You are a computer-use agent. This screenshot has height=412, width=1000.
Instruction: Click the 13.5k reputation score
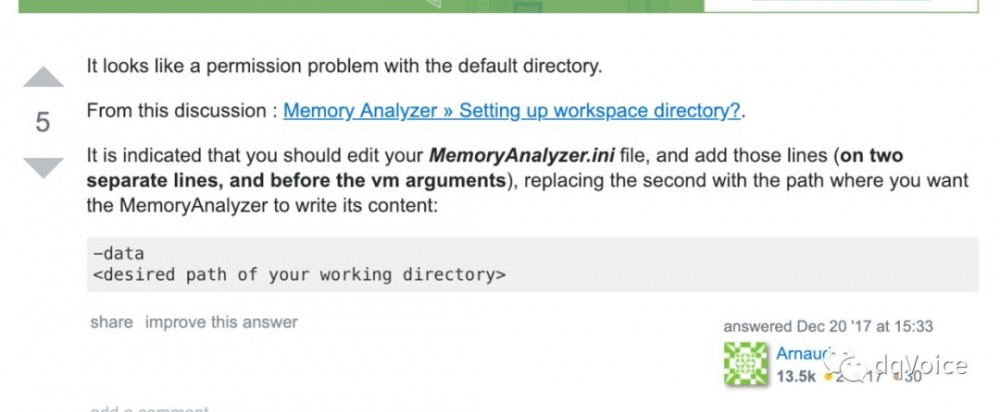point(796,377)
